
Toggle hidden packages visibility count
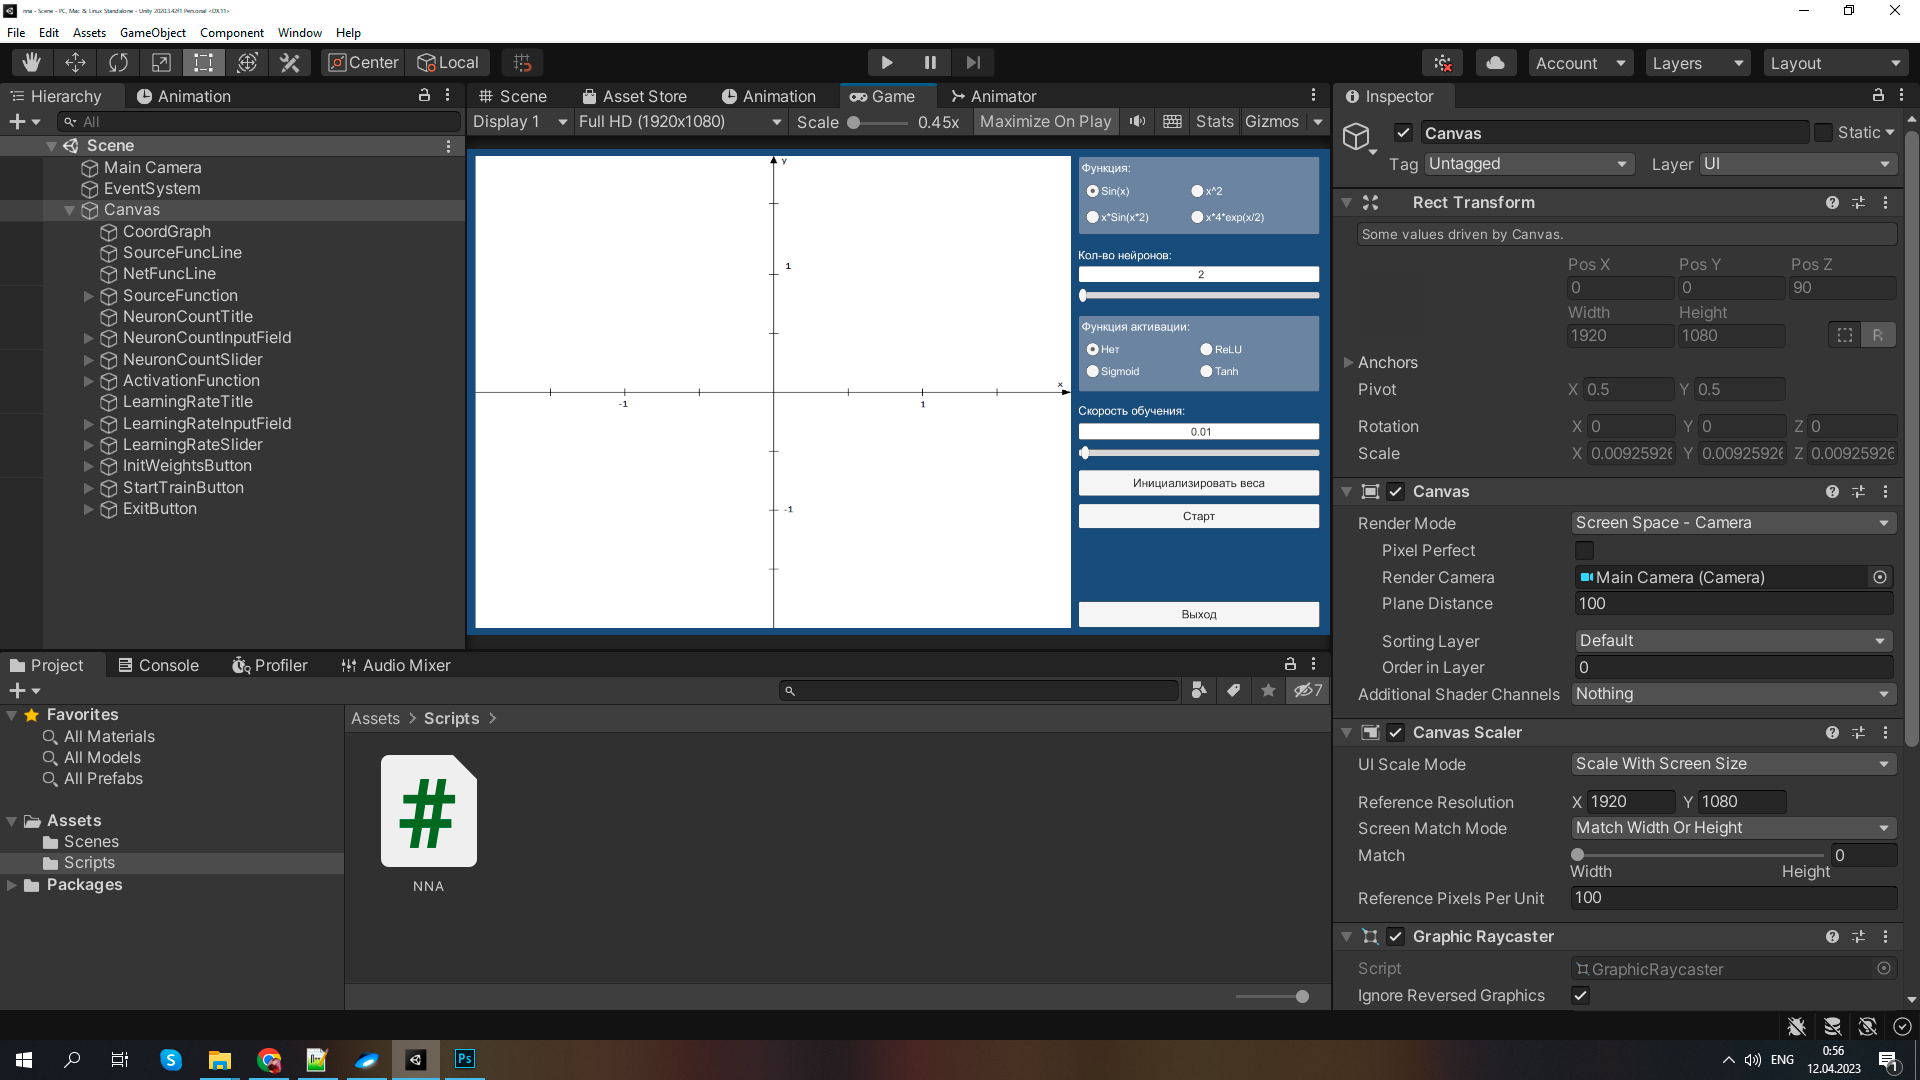point(1308,690)
